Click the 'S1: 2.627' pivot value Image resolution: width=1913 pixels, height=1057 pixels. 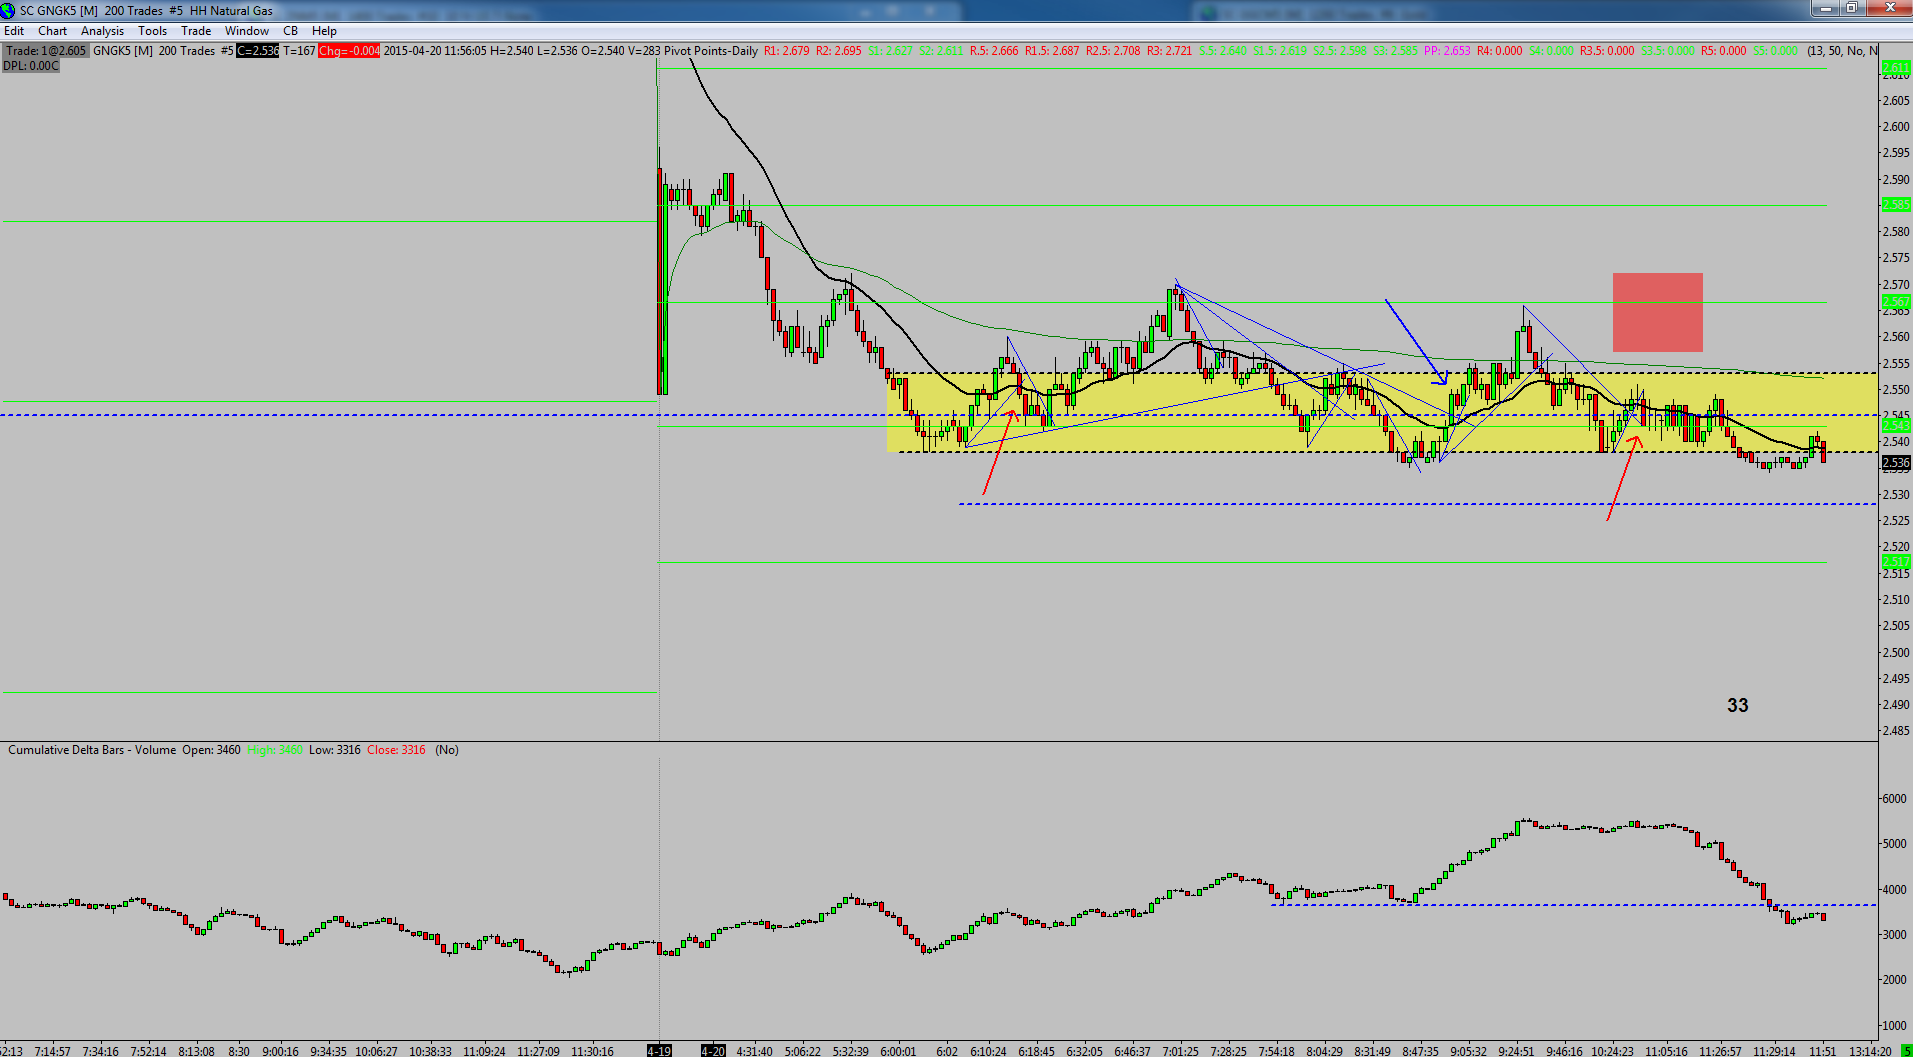[x=890, y=51]
